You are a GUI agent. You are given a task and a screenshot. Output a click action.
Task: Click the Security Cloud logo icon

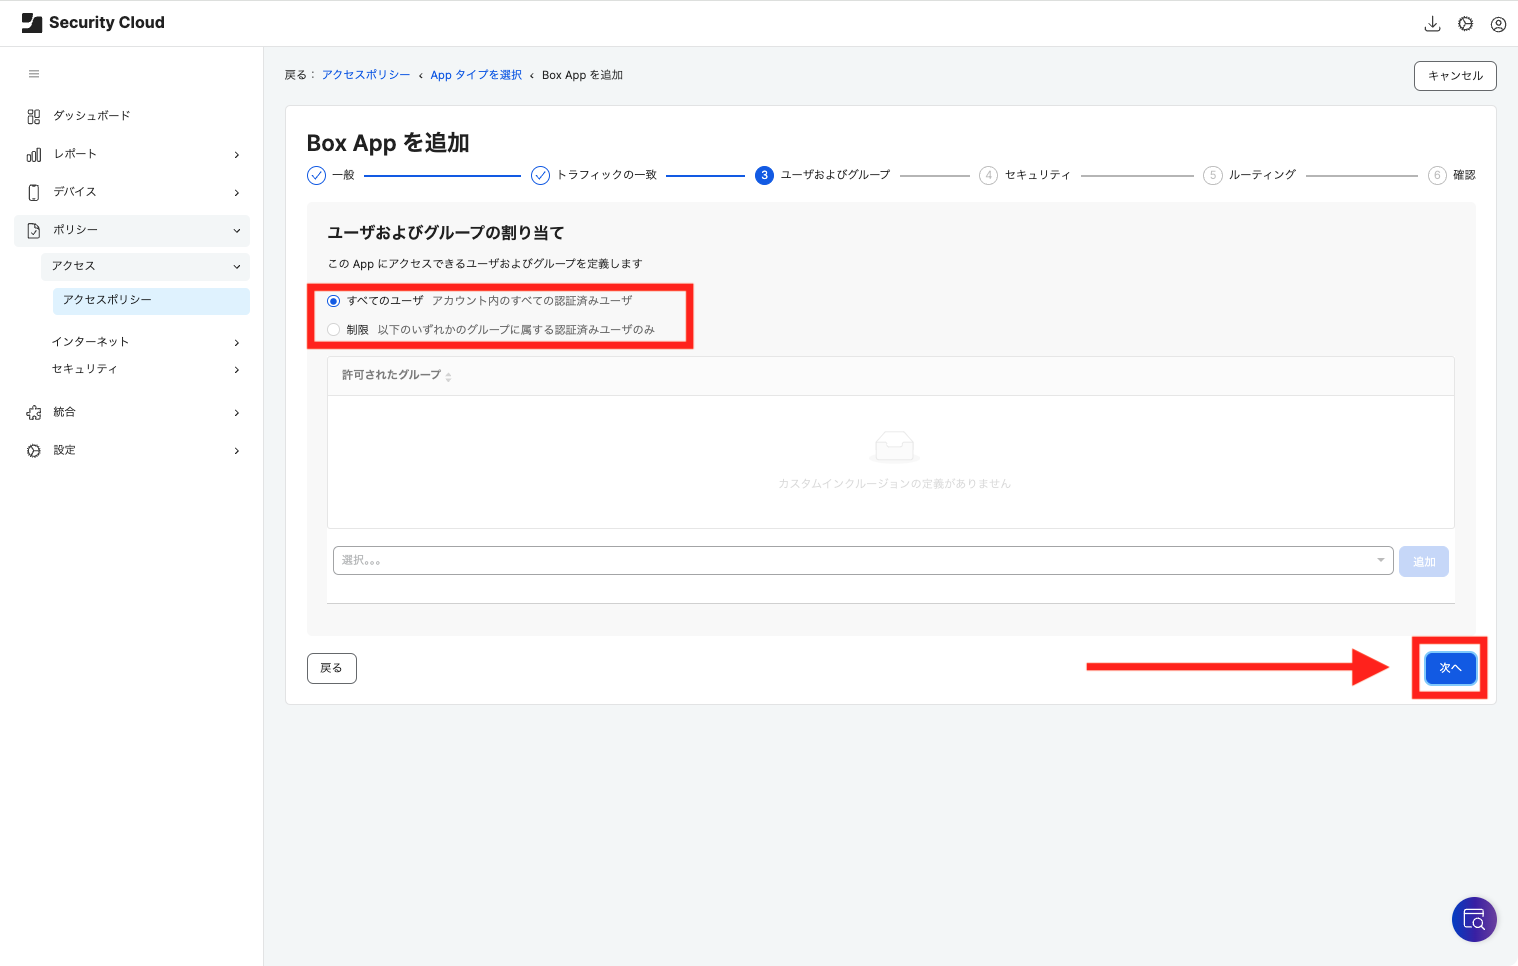click(x=32, y=23)
